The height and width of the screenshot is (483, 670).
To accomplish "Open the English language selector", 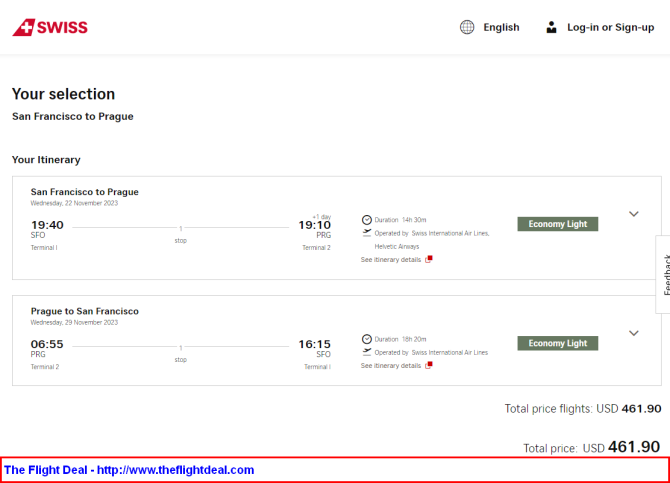I will tap(501, 27).
